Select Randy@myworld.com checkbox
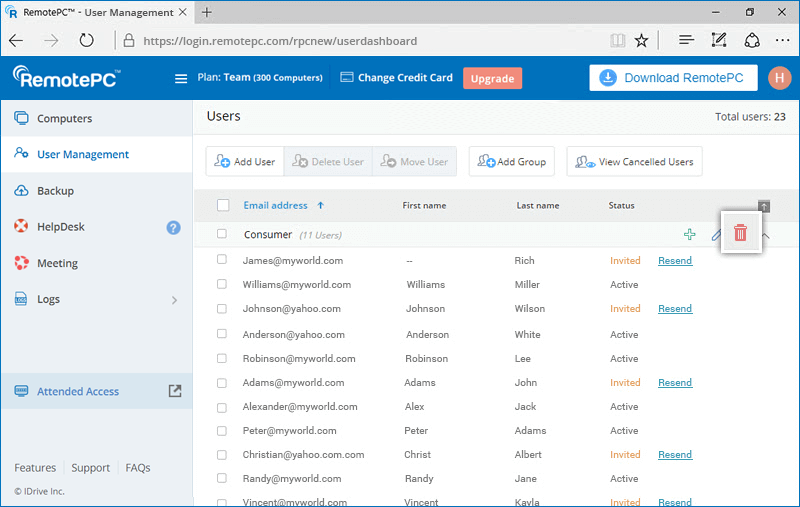 coord(221,478)
